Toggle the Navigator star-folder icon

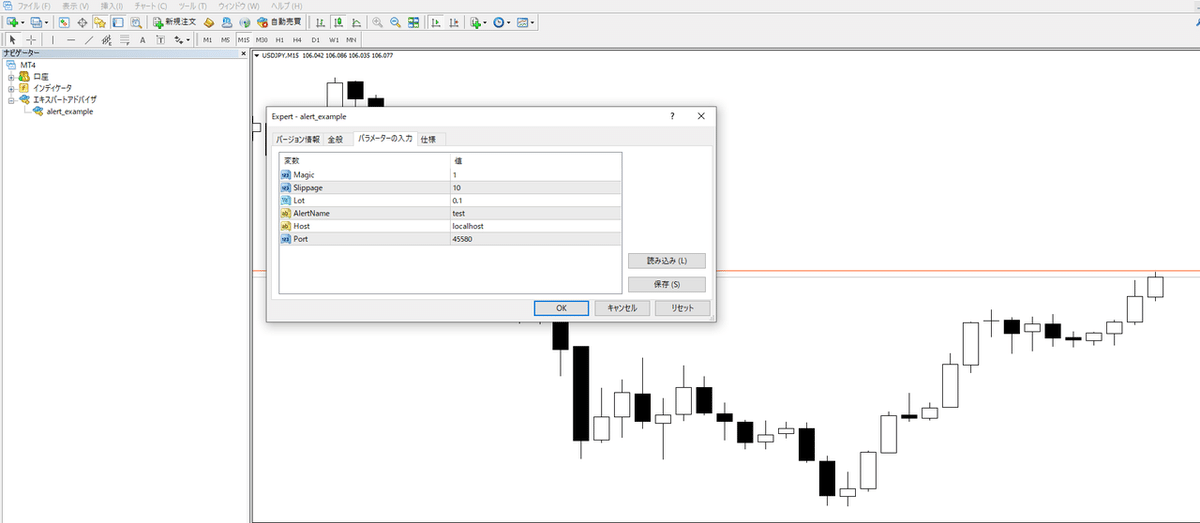coord(100,22)
